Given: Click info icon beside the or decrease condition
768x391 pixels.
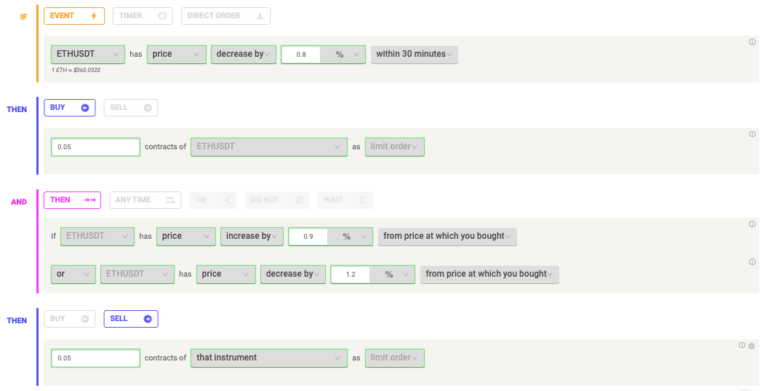Looking at the screenshot, I should pos(752,262).
